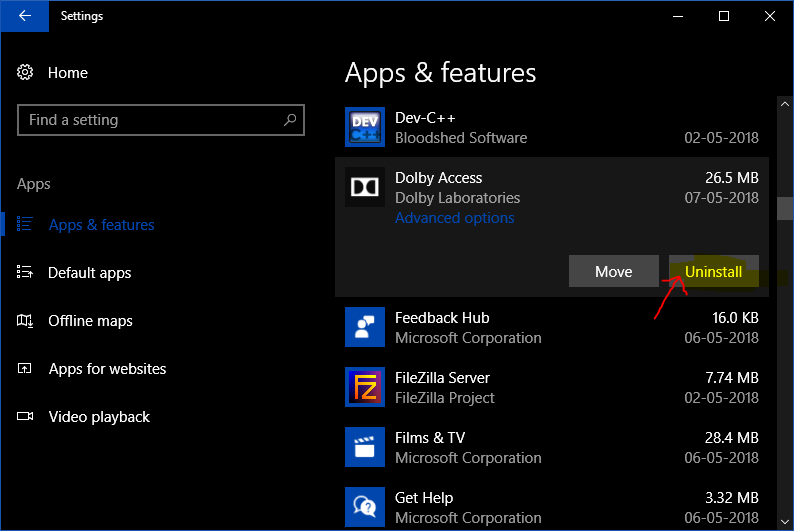The image size is (794, 531).
Task: Click the Get Help app icon
Action: (365, 507)
